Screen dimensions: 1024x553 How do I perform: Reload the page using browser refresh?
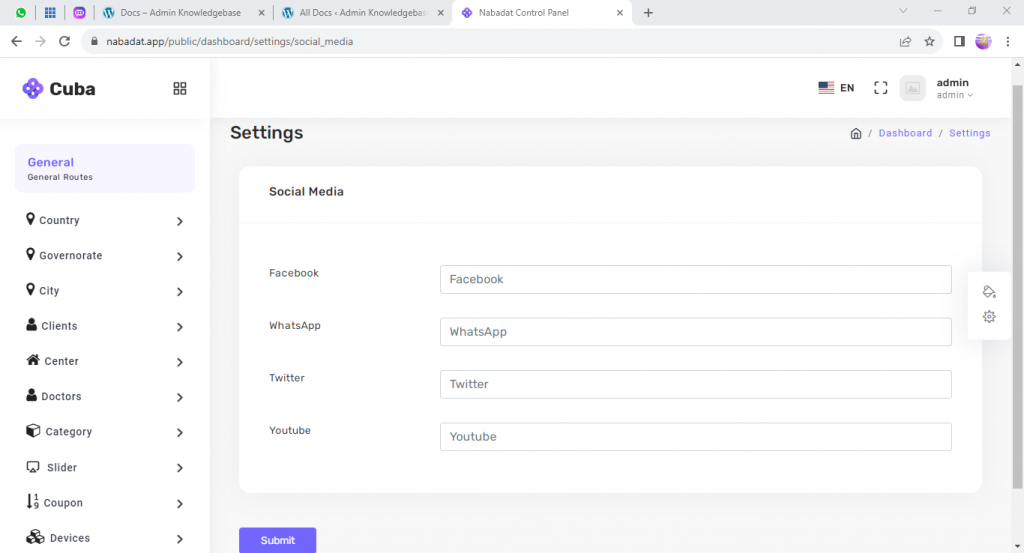65,42
